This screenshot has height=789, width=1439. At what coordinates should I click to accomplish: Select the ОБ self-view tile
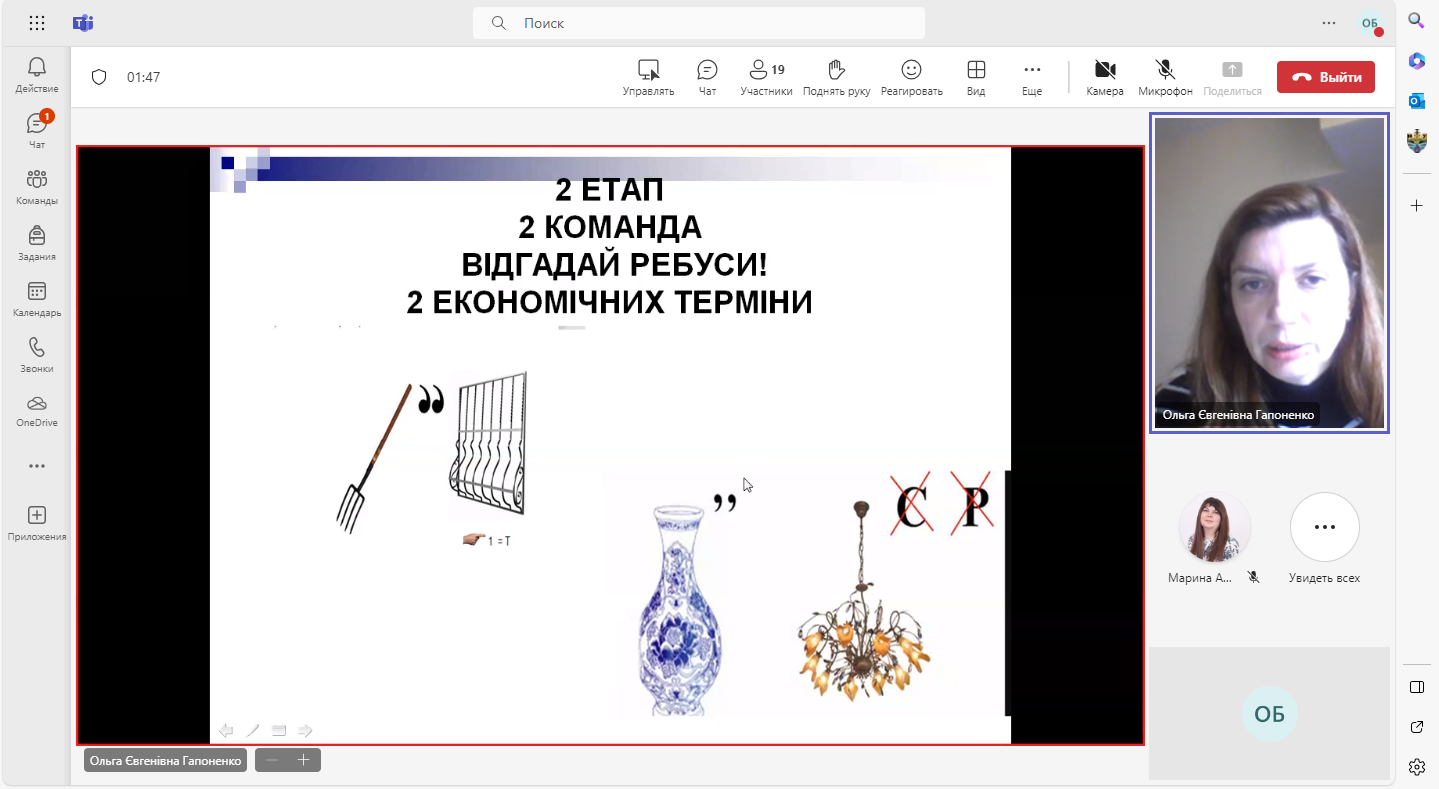pos(1269,713)
